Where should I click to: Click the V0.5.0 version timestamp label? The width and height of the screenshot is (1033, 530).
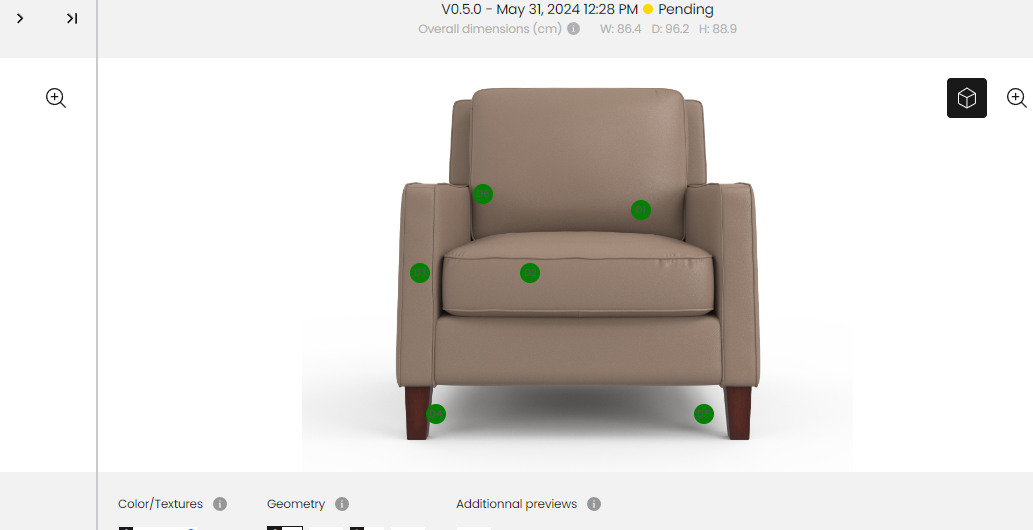point(540,9)
